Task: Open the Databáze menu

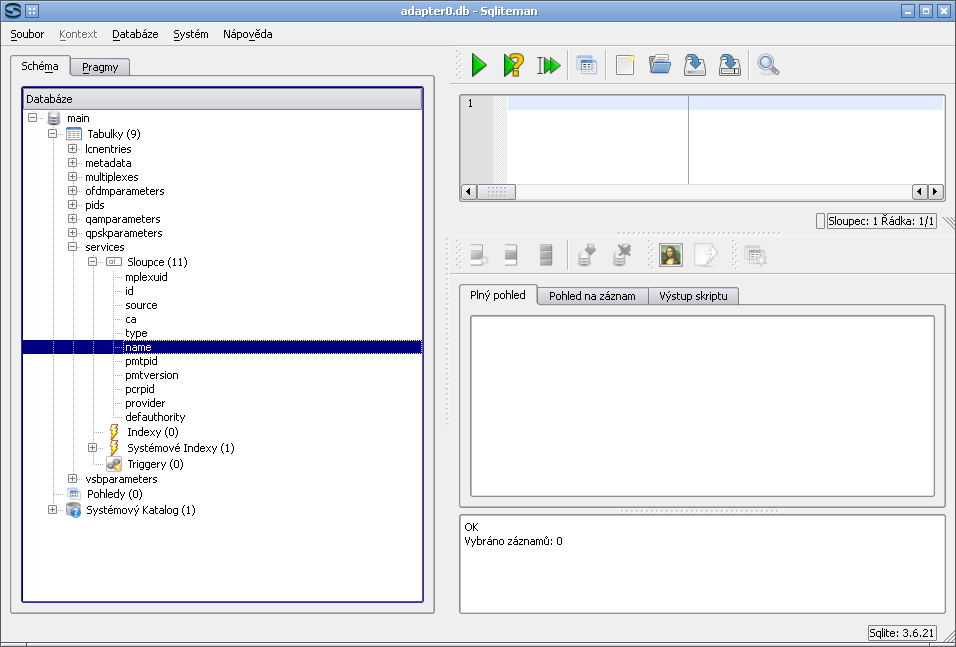Action: pyautogui.click(x=135, y=34)
